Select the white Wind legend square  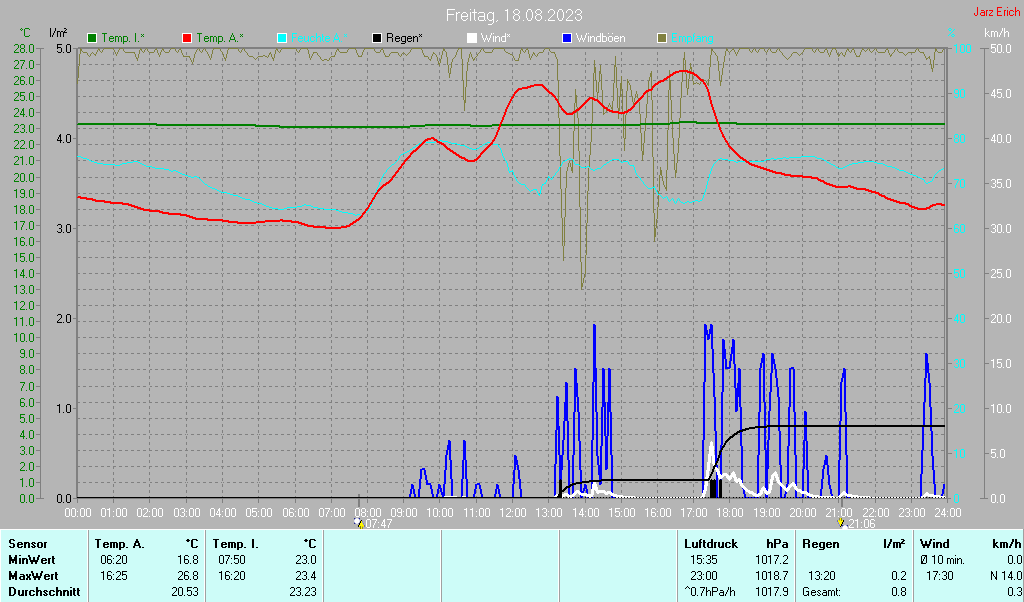pyautogui.click(x=472, y=38)
